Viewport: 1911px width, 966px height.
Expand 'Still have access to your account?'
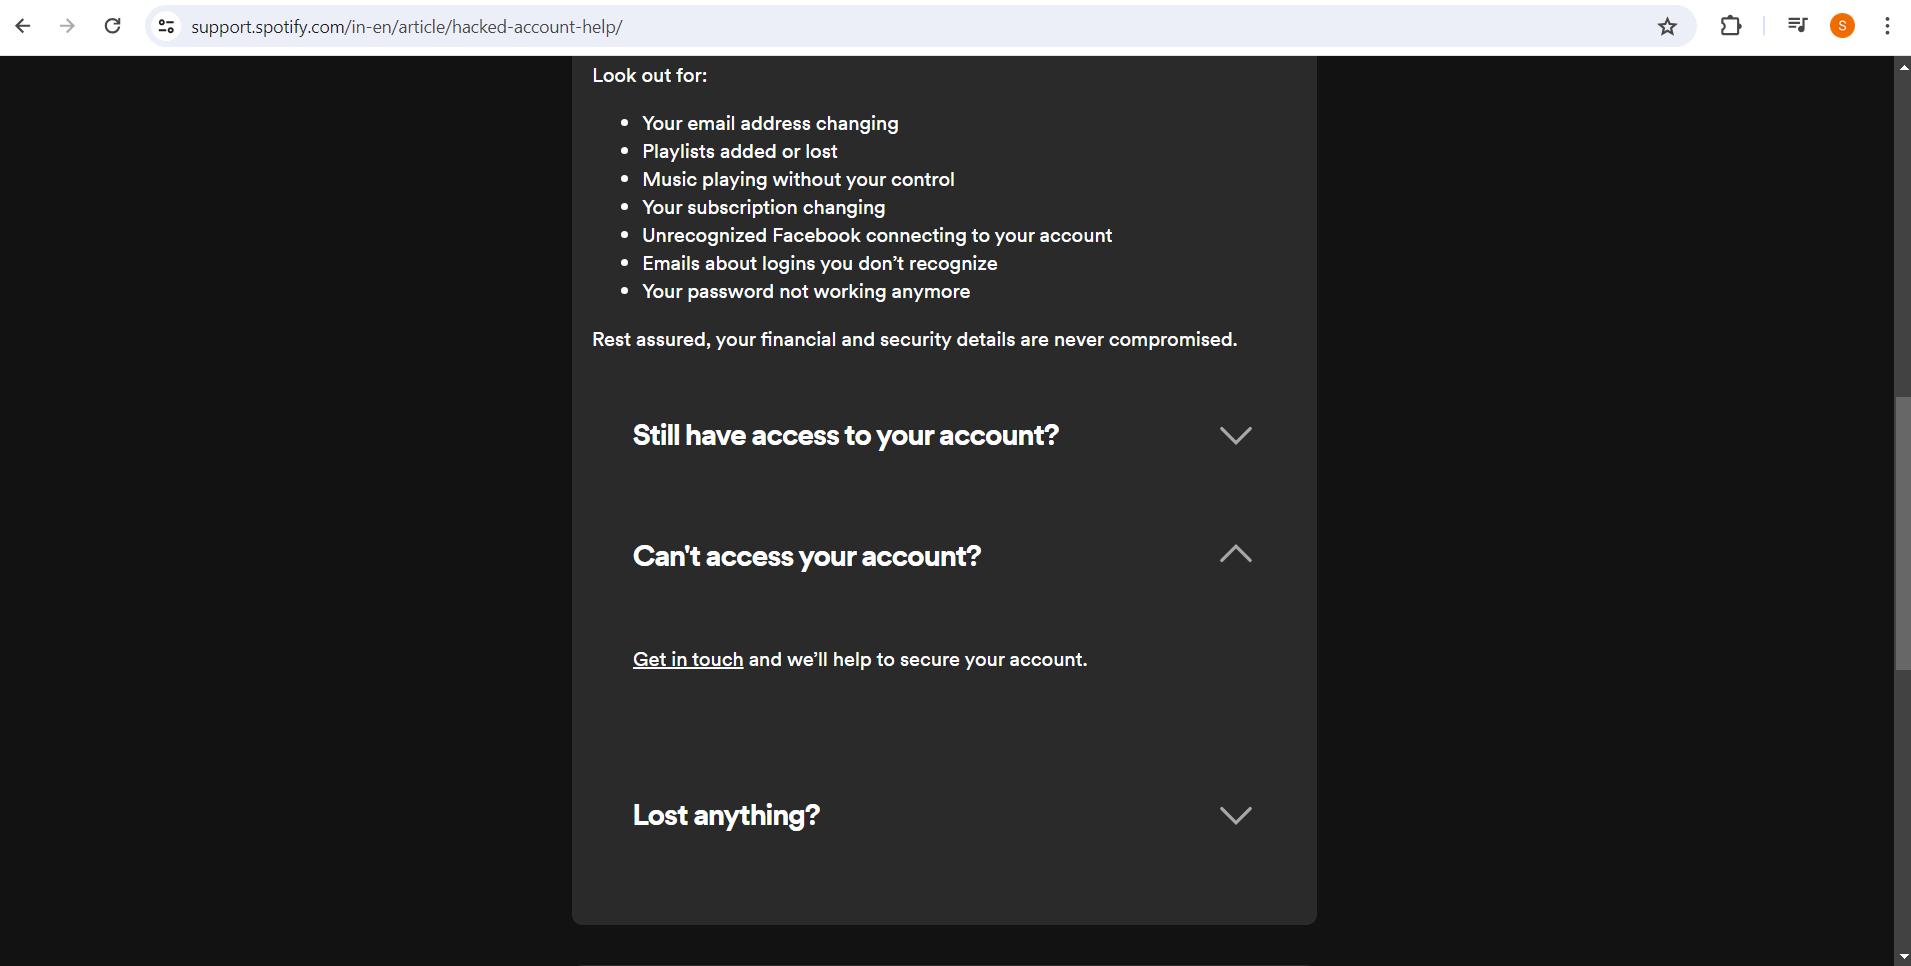coord(1236,436)
